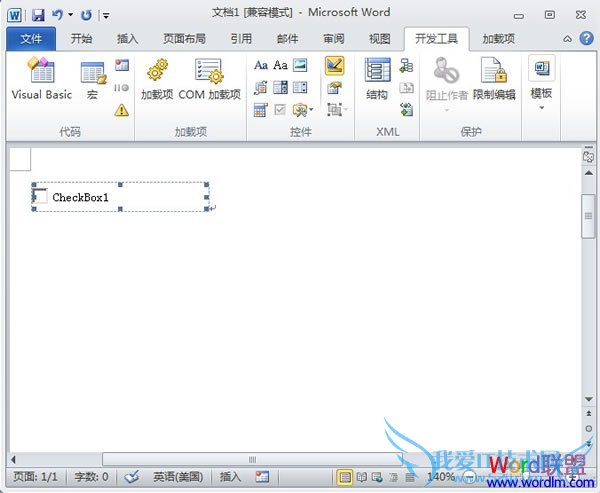The width and height of the screenshot is (600, 493).
Task: Click the Previous Page double arrow
Action: (589, 414)
